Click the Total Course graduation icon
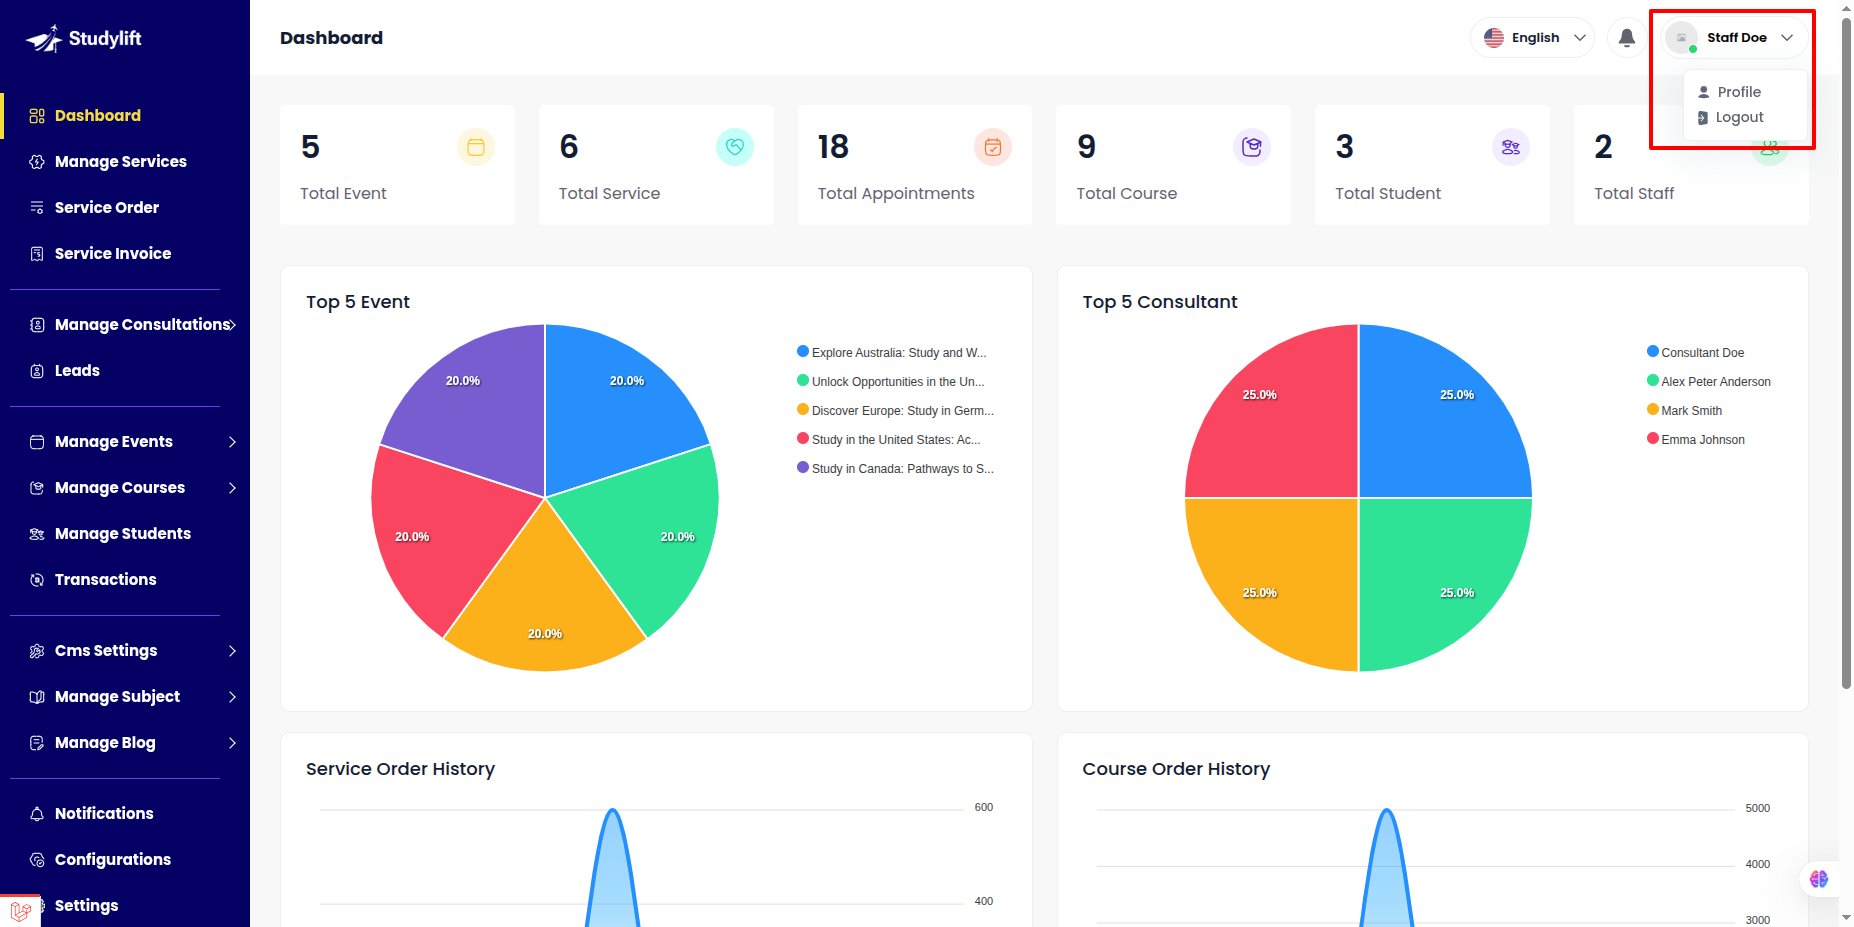The image size is (1854, 927). pos(1252,147)
